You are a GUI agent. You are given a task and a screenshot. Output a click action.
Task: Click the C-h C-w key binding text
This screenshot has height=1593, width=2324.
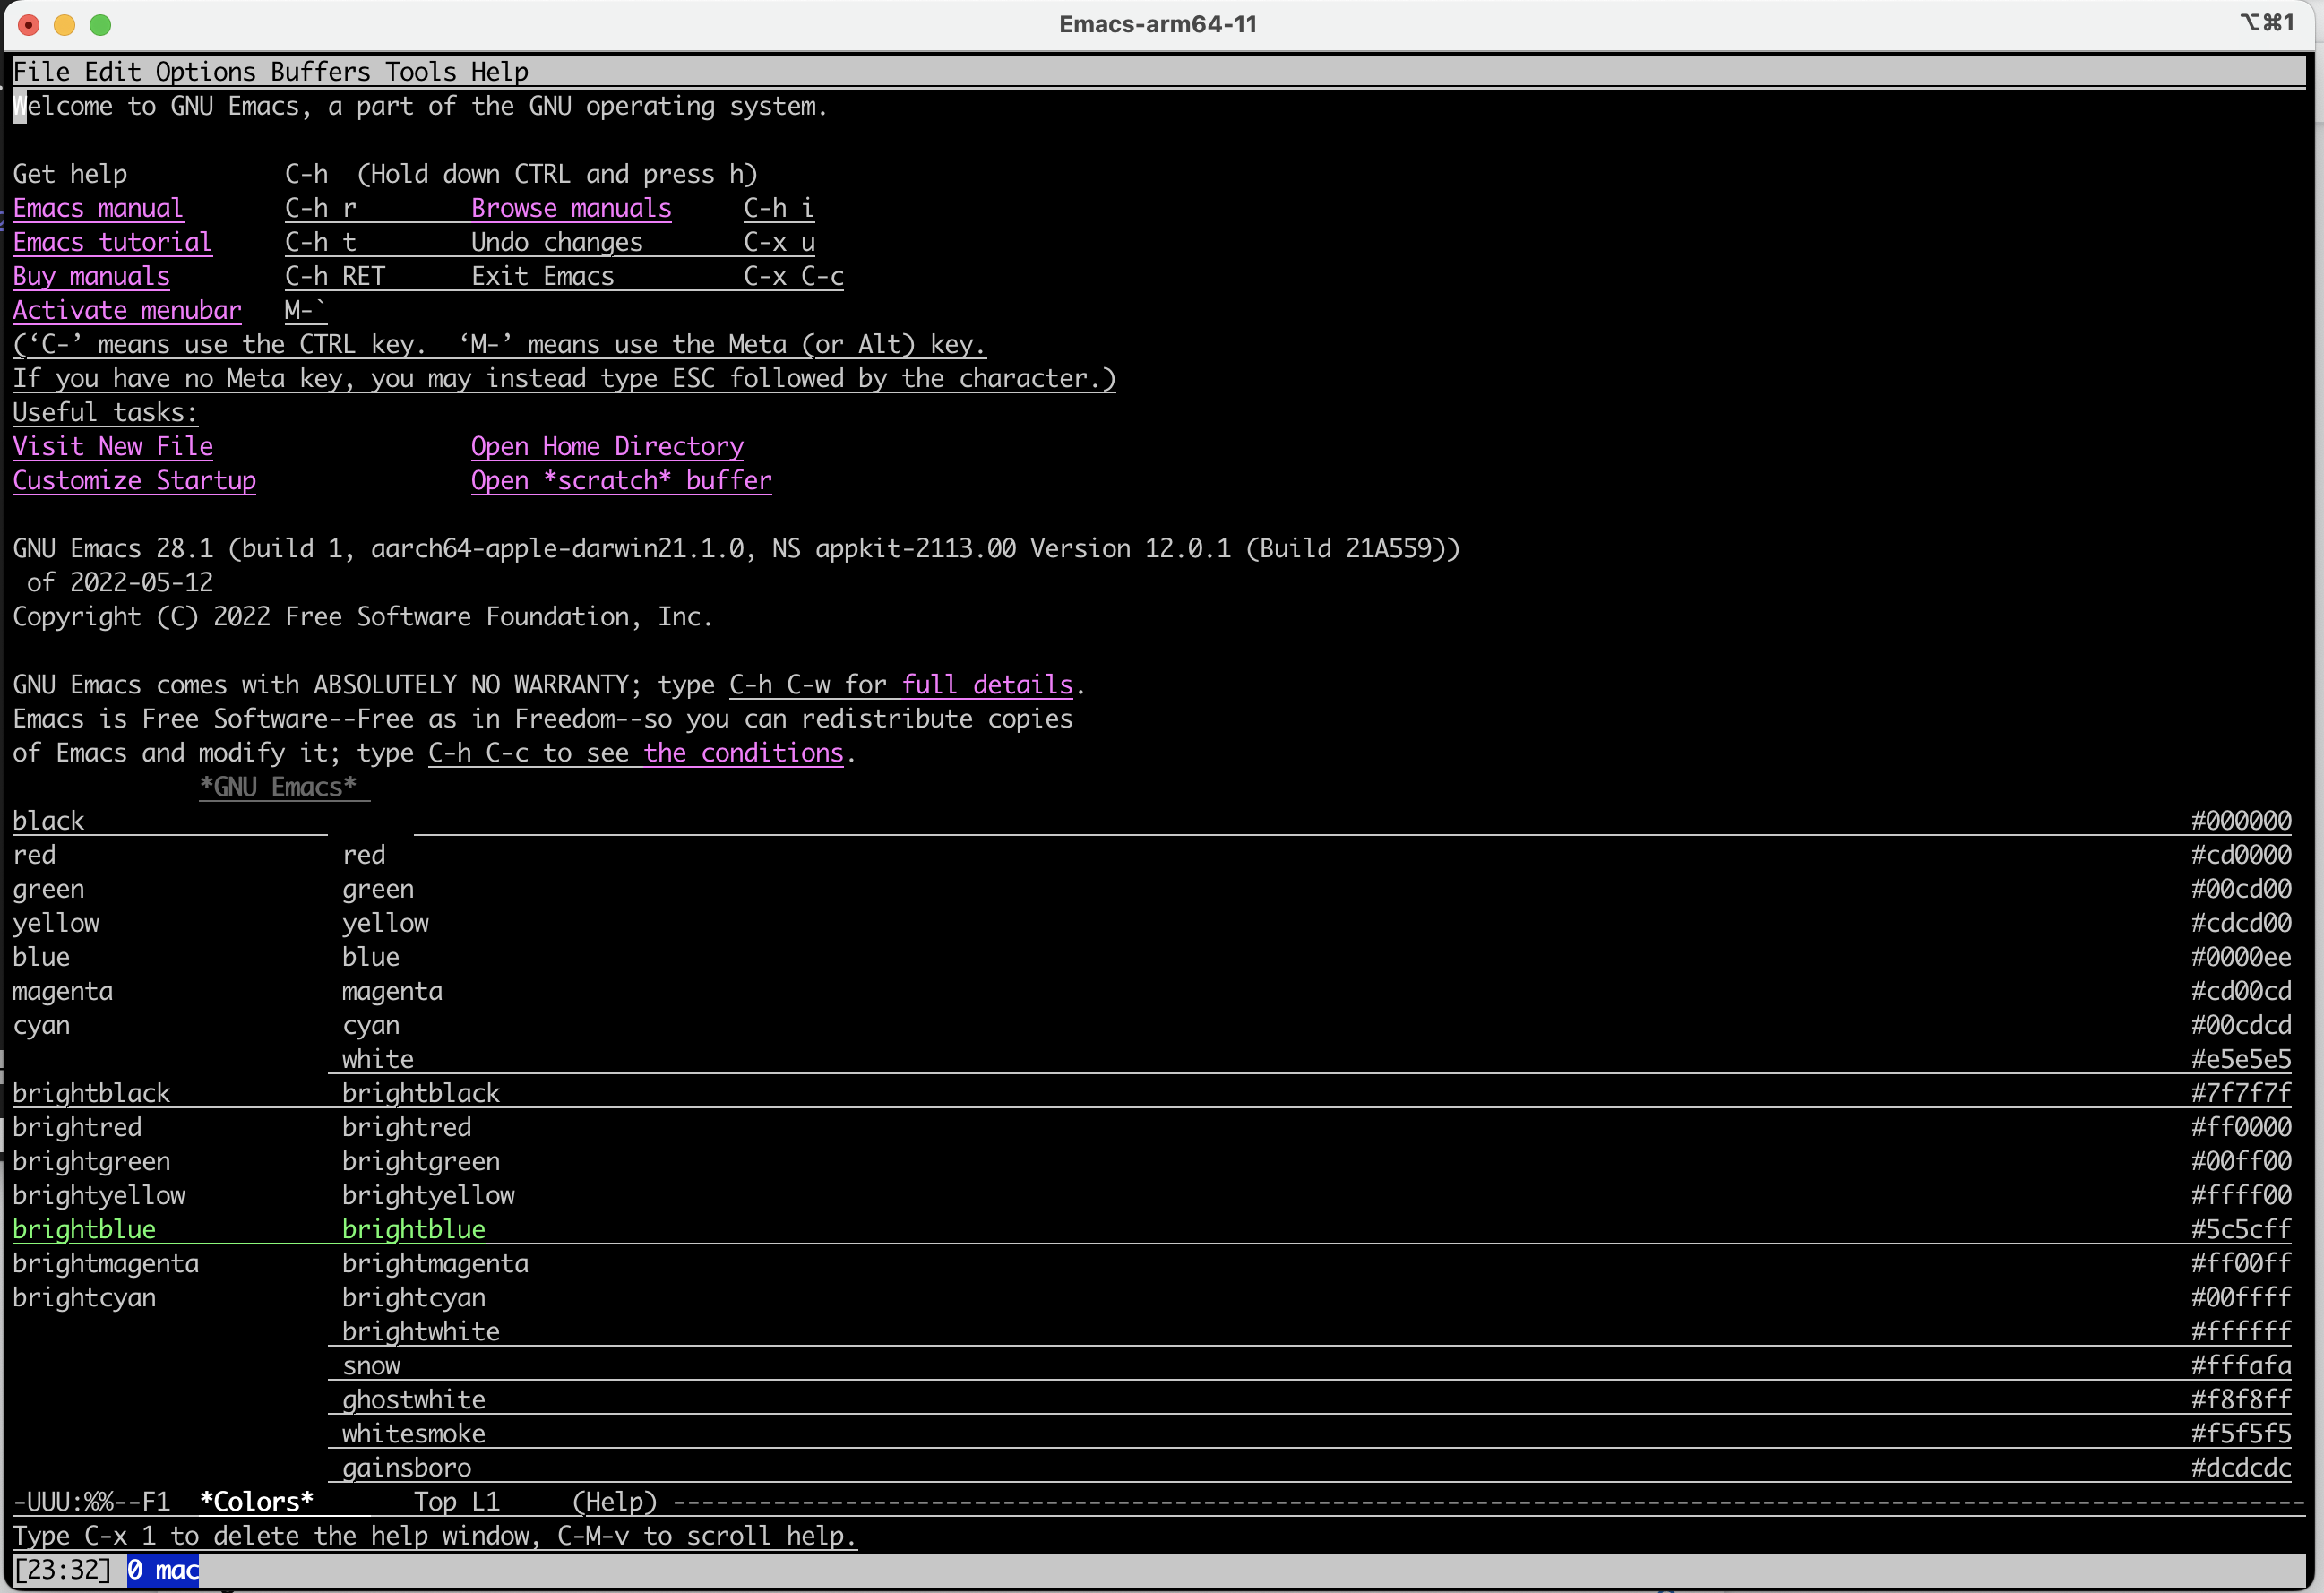(x=779, y=684)
